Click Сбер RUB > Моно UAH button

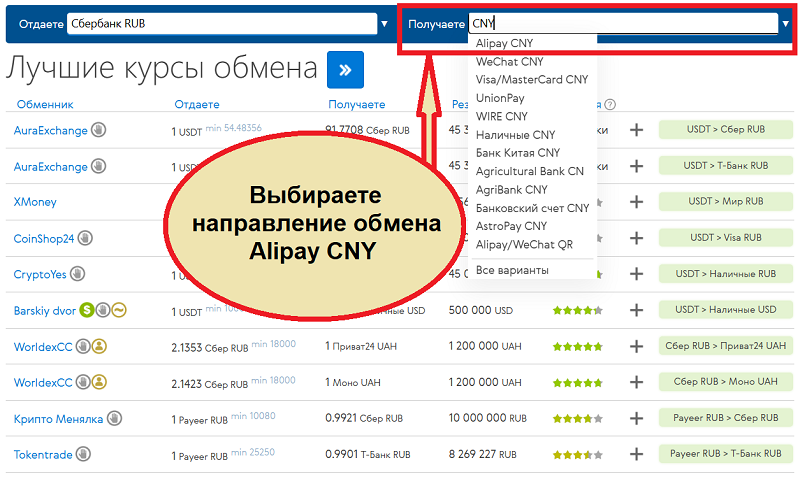(726, 382)
